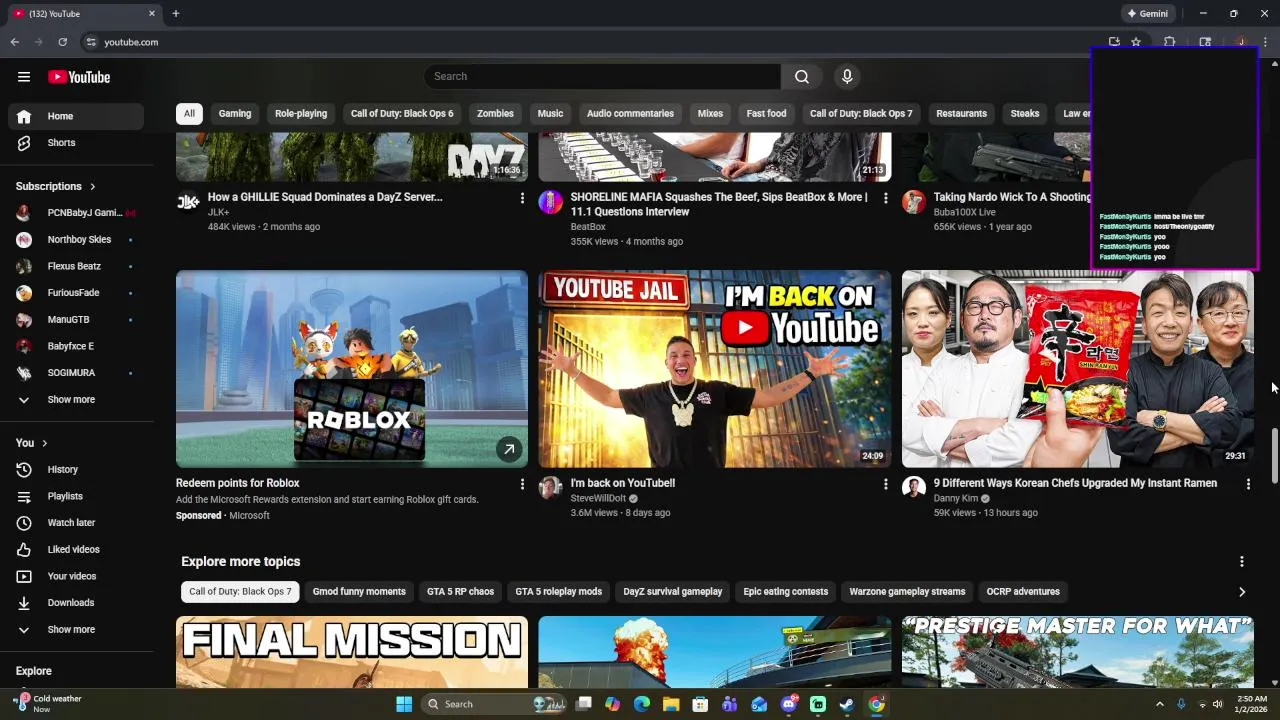This screenshot has width=1280, height=720.
Task: Click into the YouTube Search field
Action: tap(602, 76)
